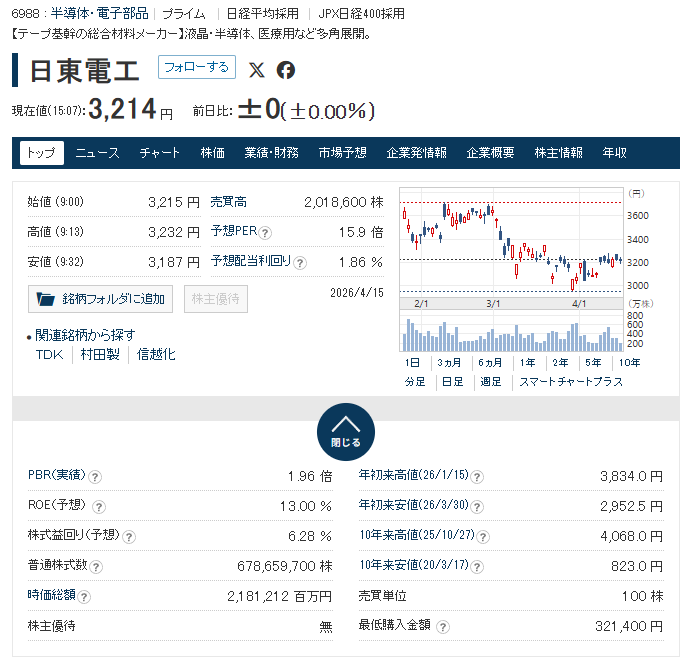Click the 時価総額 label link
Screen dimensions: 684x663
(x=51, y=595)
